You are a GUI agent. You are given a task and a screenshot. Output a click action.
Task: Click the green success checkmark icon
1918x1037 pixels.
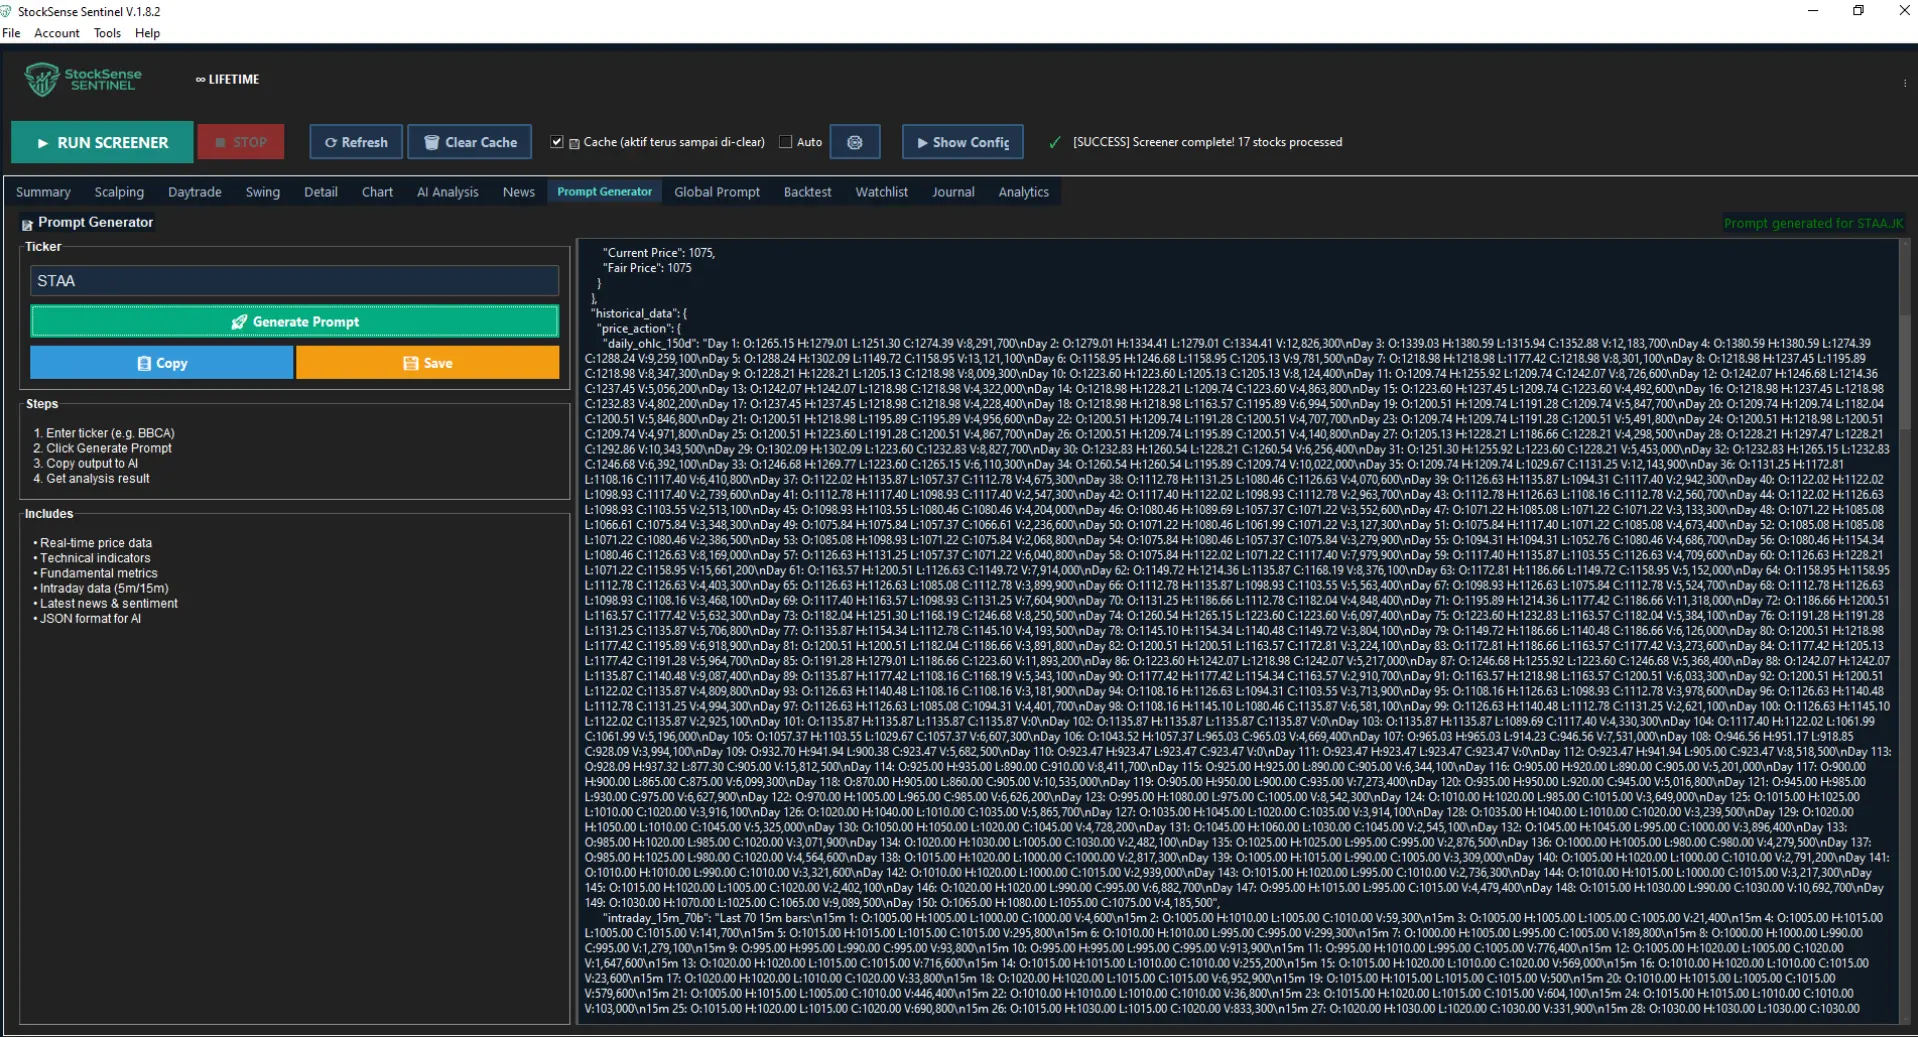pyautogui.click(x=1054, y=143)
